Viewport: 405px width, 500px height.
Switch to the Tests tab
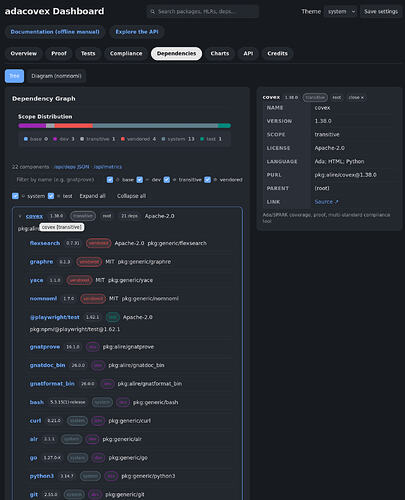click(88, 53)
